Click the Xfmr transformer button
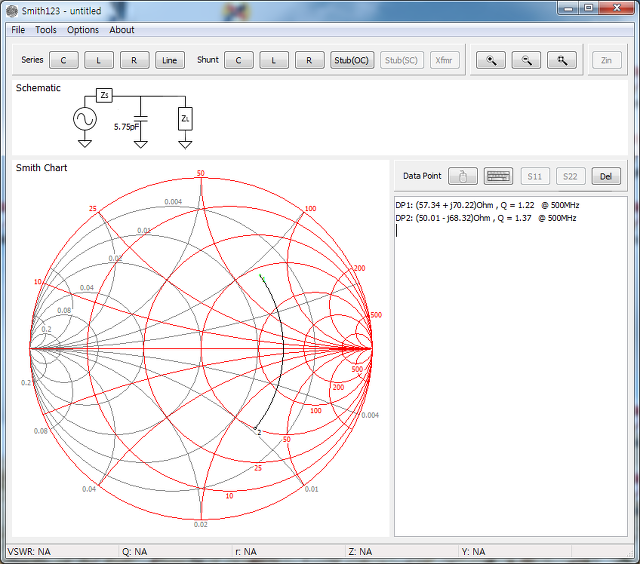Viewport: 640px width, 564px height. point(444,60)
